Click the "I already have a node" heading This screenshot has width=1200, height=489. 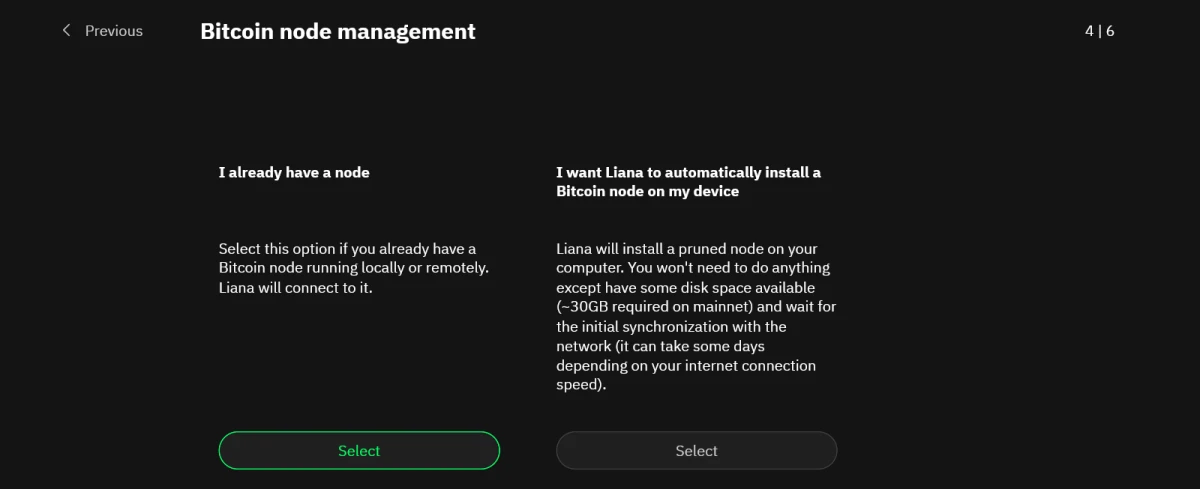click(294, 172)
